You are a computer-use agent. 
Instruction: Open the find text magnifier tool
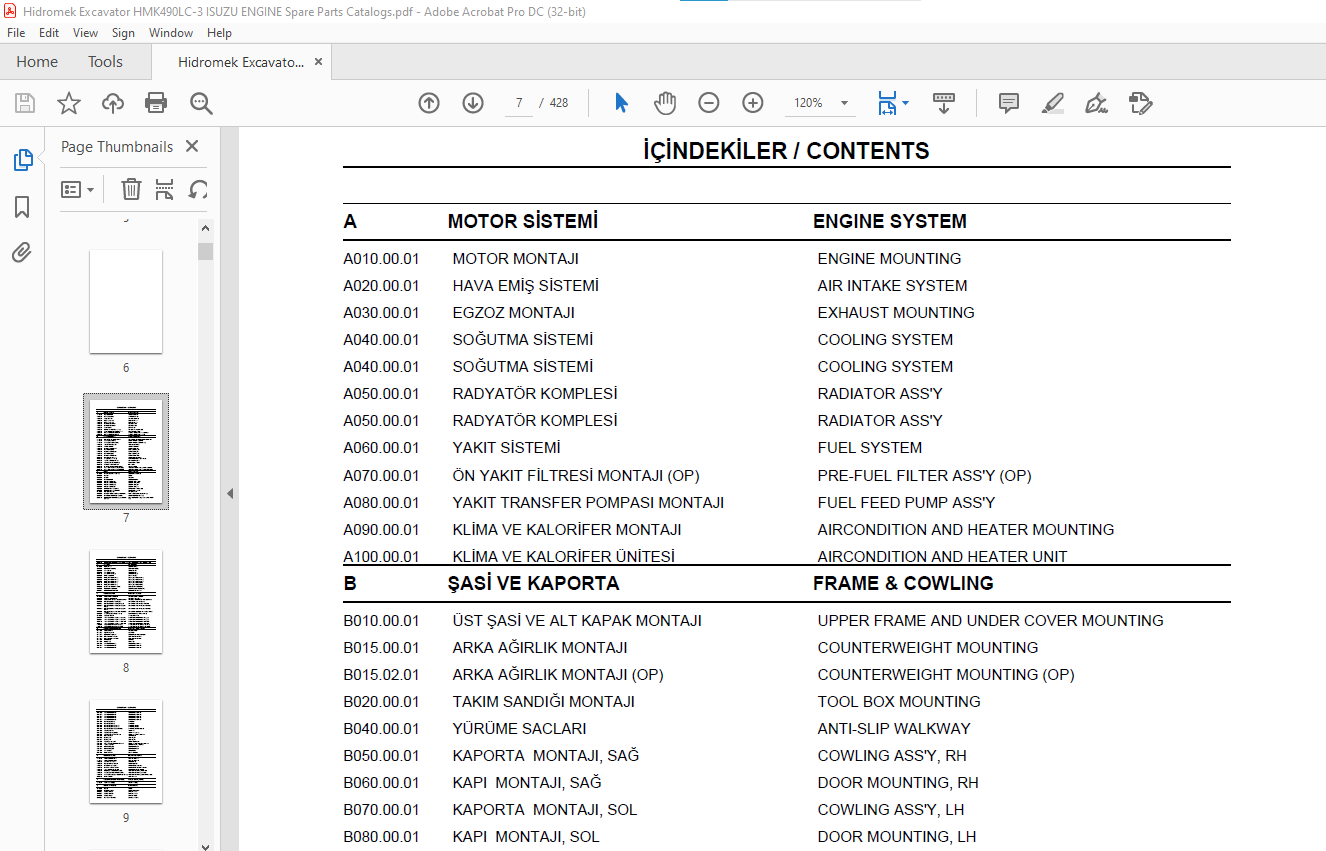coord(201,103)
